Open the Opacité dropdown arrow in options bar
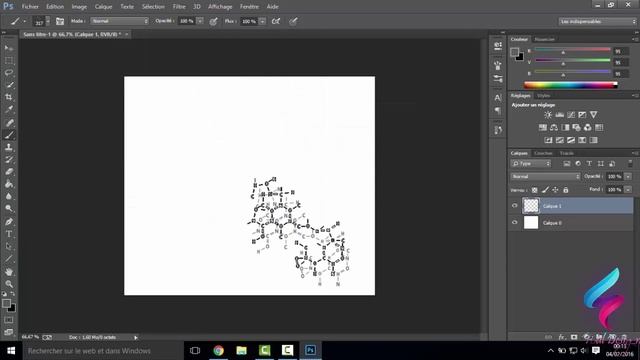Viewport: 640px width, 360px height. 200,21
